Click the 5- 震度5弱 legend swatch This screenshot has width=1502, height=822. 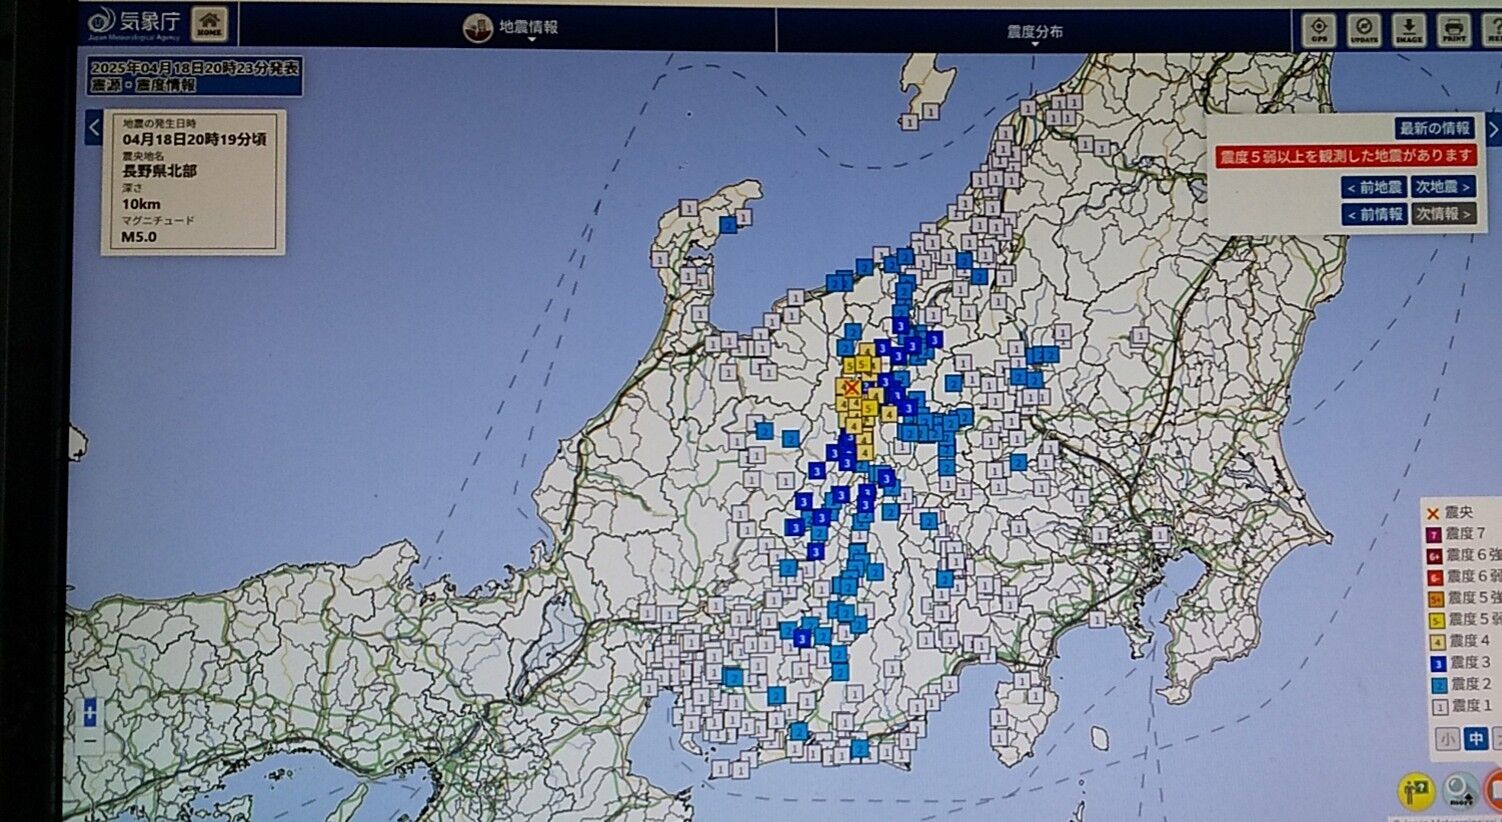[1437, 621]
